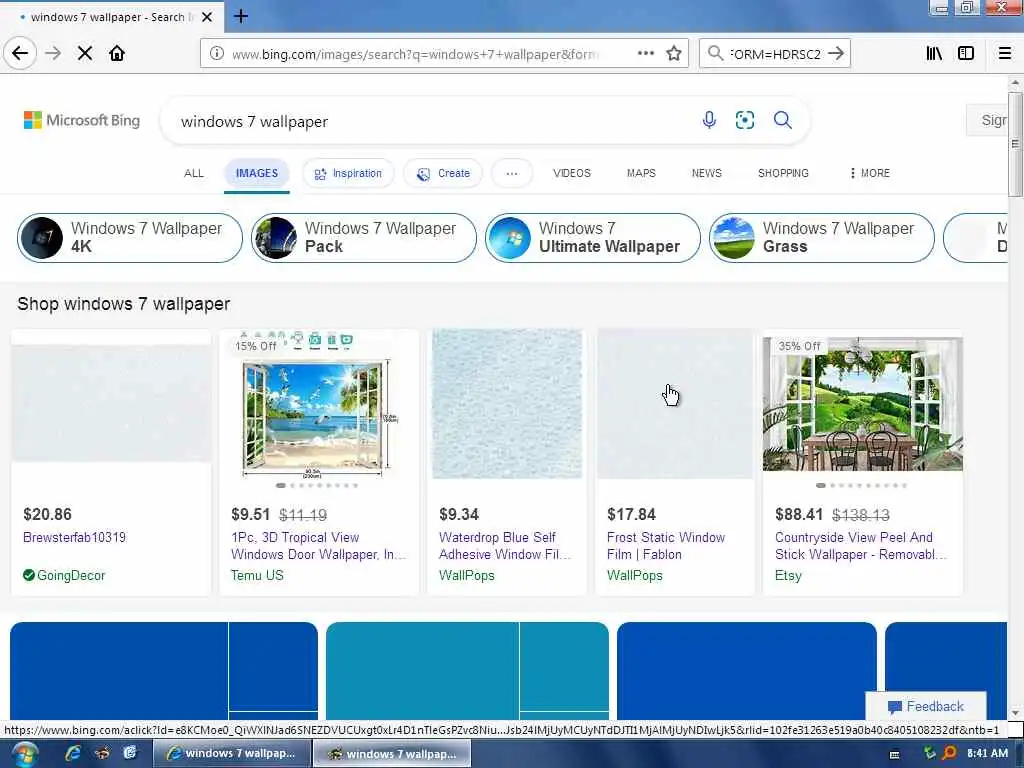Click the page vertical scrollbar thumb
1024x768 pixels.
[1015, 144]
